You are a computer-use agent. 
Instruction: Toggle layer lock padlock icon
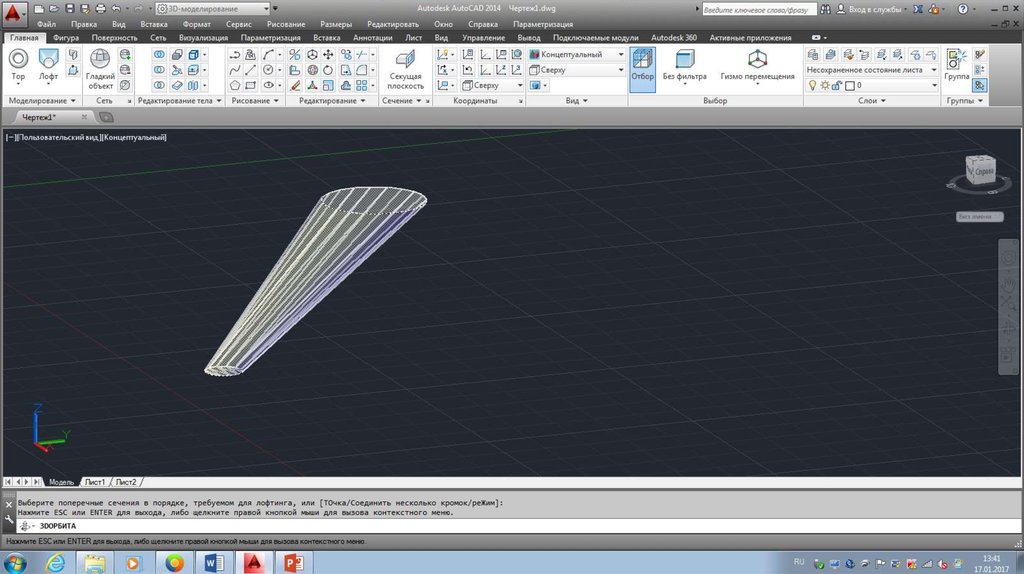836,86
